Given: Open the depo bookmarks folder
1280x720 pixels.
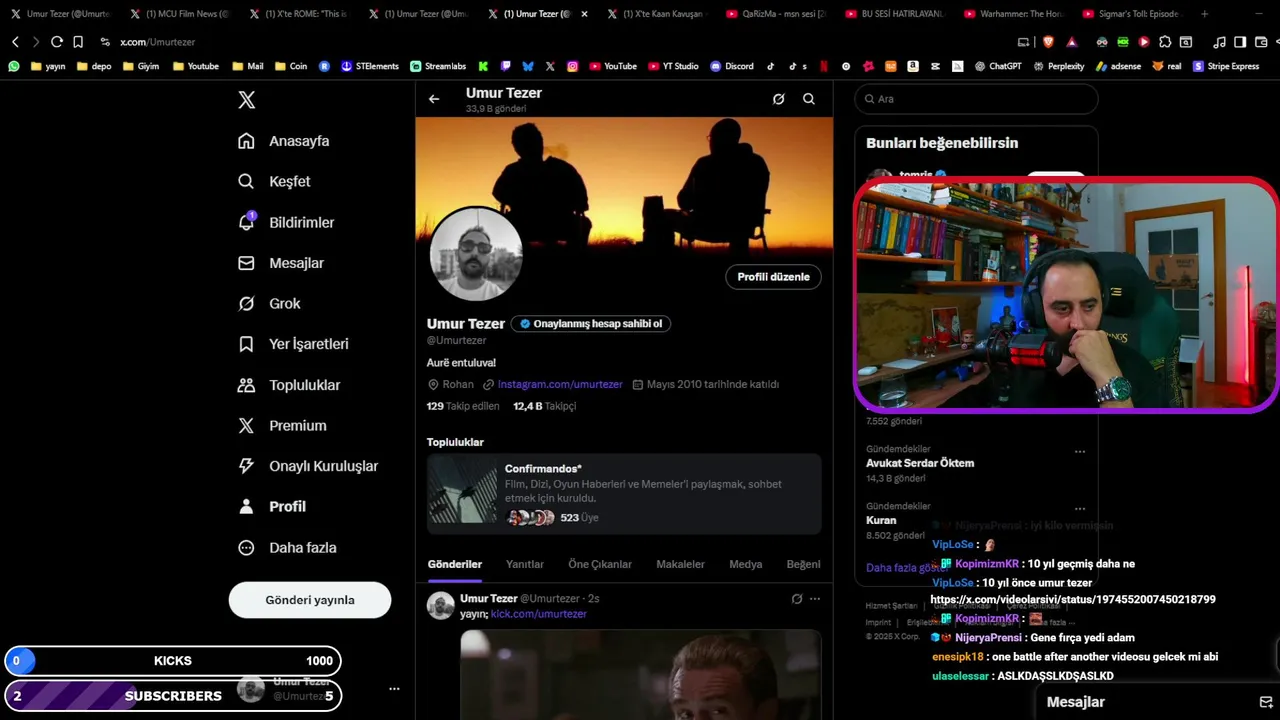Looking at the screenshot, I should click(94, 66).
